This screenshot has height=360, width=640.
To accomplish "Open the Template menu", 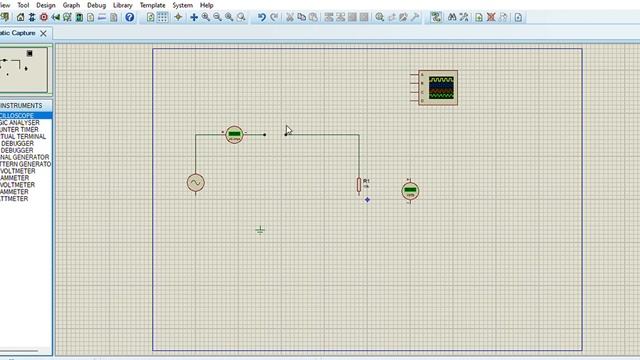I will pyautogui.click(x=152, y=5).
